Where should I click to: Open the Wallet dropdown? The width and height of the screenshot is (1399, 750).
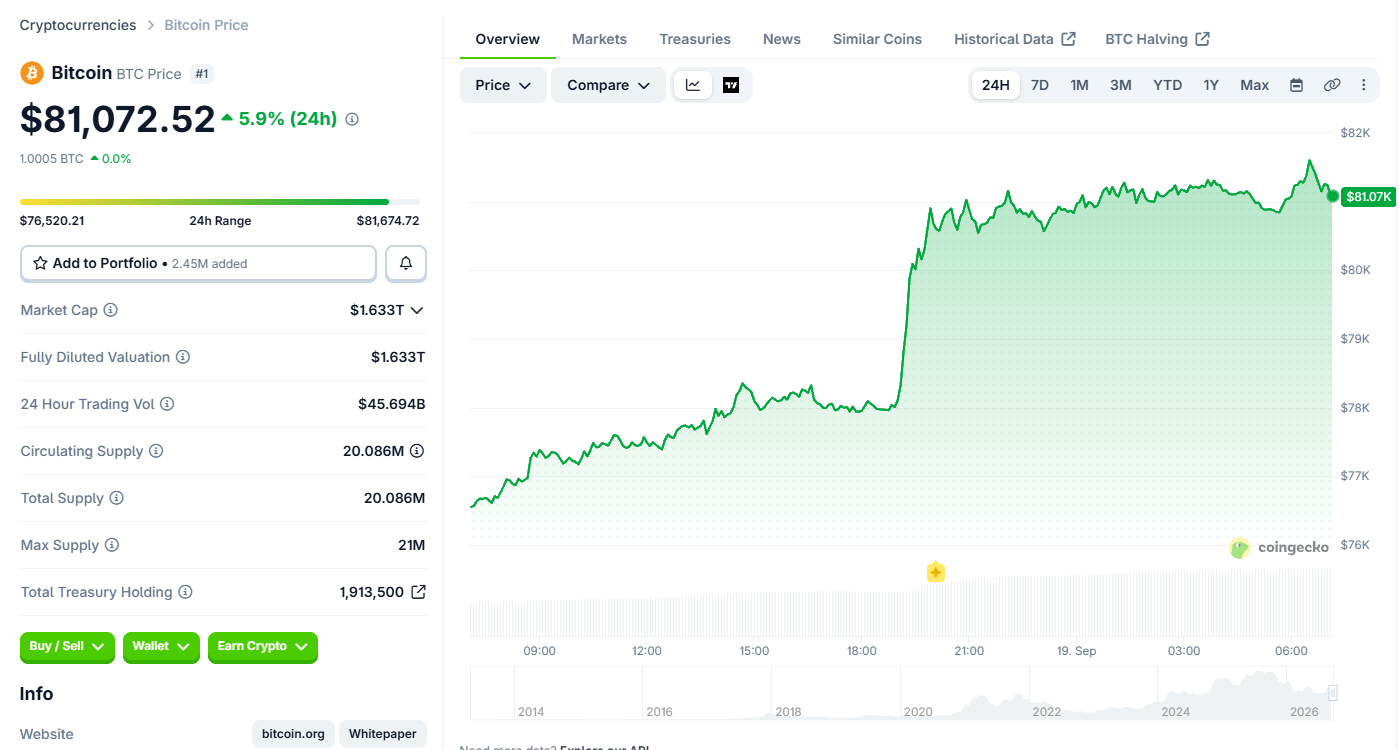pyautogui.click(x=161, y=647)
